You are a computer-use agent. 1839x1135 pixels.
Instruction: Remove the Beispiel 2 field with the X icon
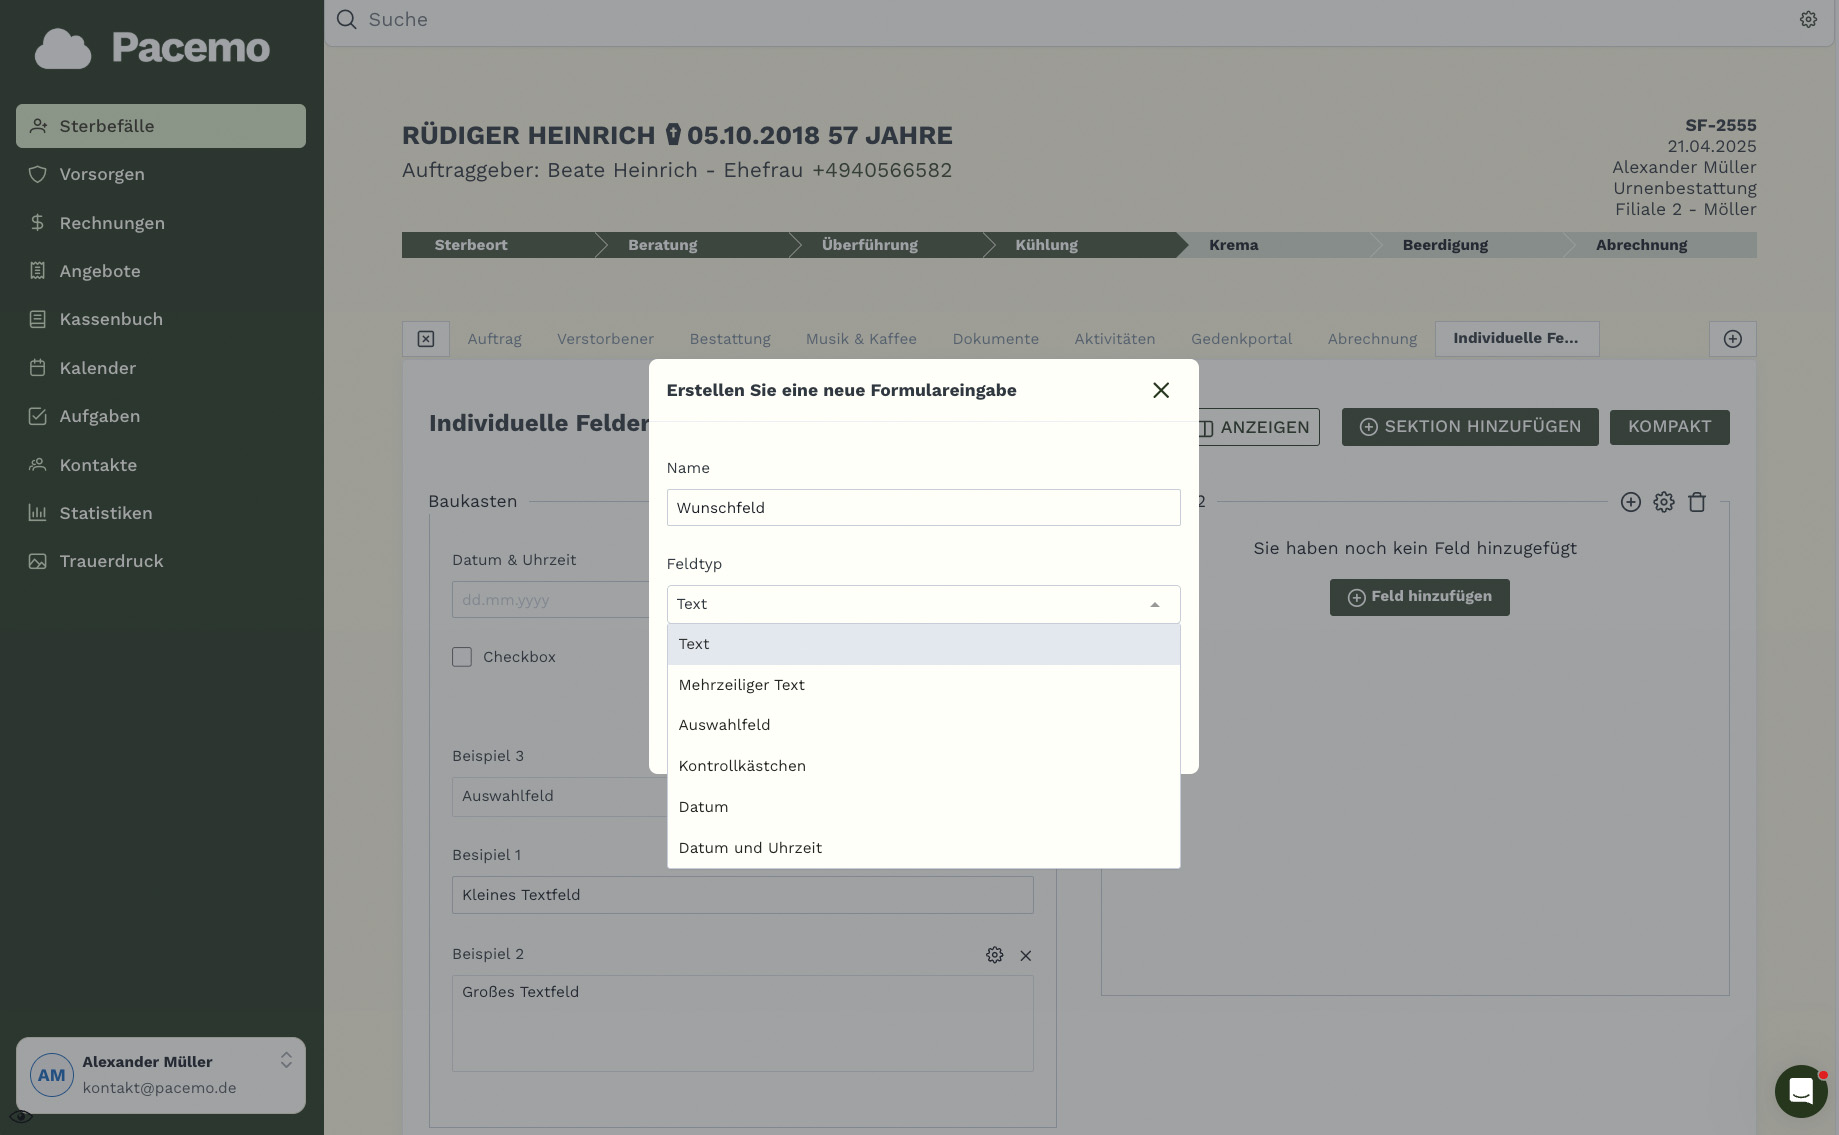(x=1025, y=956)
